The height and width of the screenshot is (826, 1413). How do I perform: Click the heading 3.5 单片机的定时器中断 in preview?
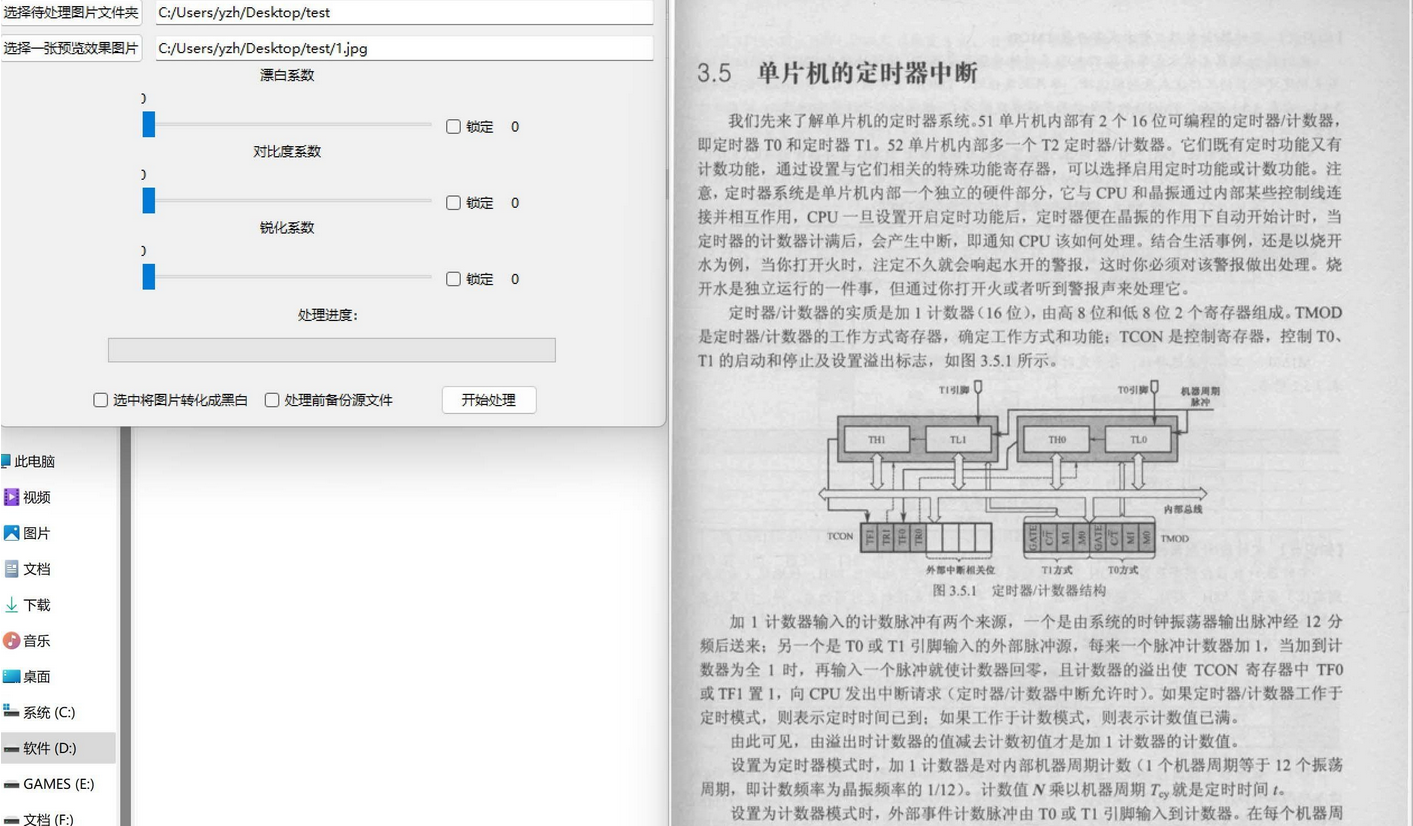point(837,73)
